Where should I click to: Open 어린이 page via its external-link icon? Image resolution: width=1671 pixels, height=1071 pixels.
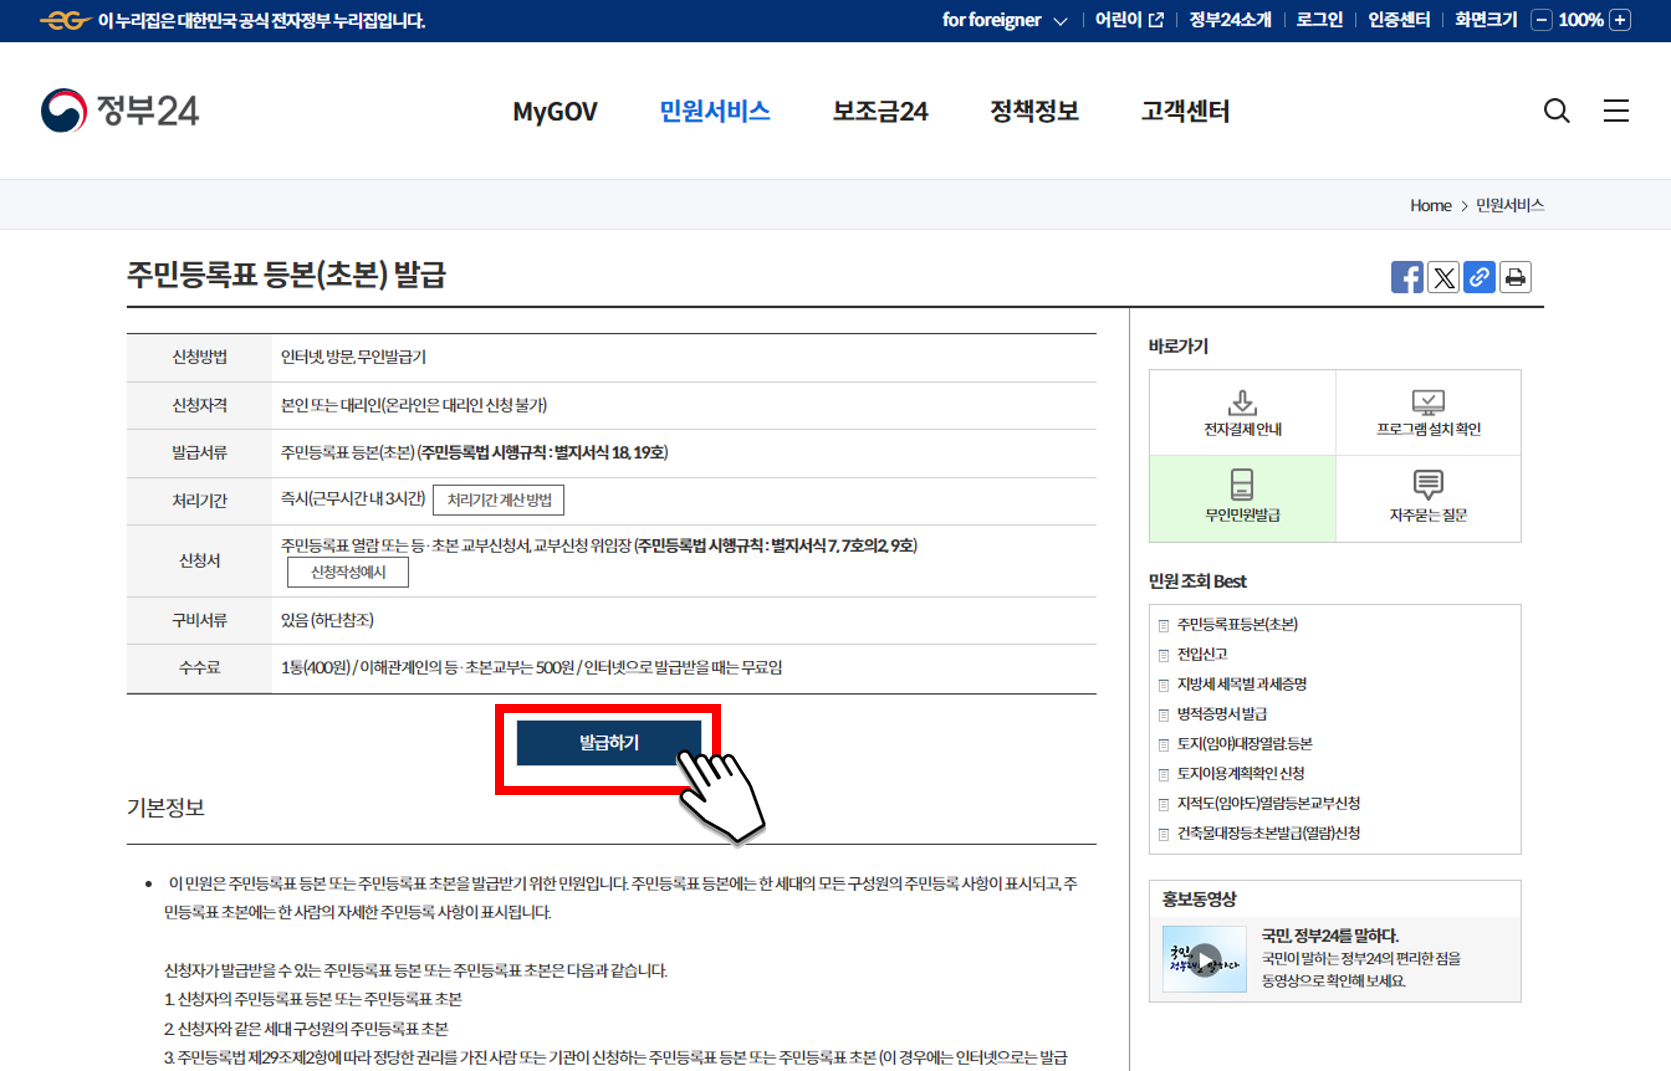point(1155,19)
